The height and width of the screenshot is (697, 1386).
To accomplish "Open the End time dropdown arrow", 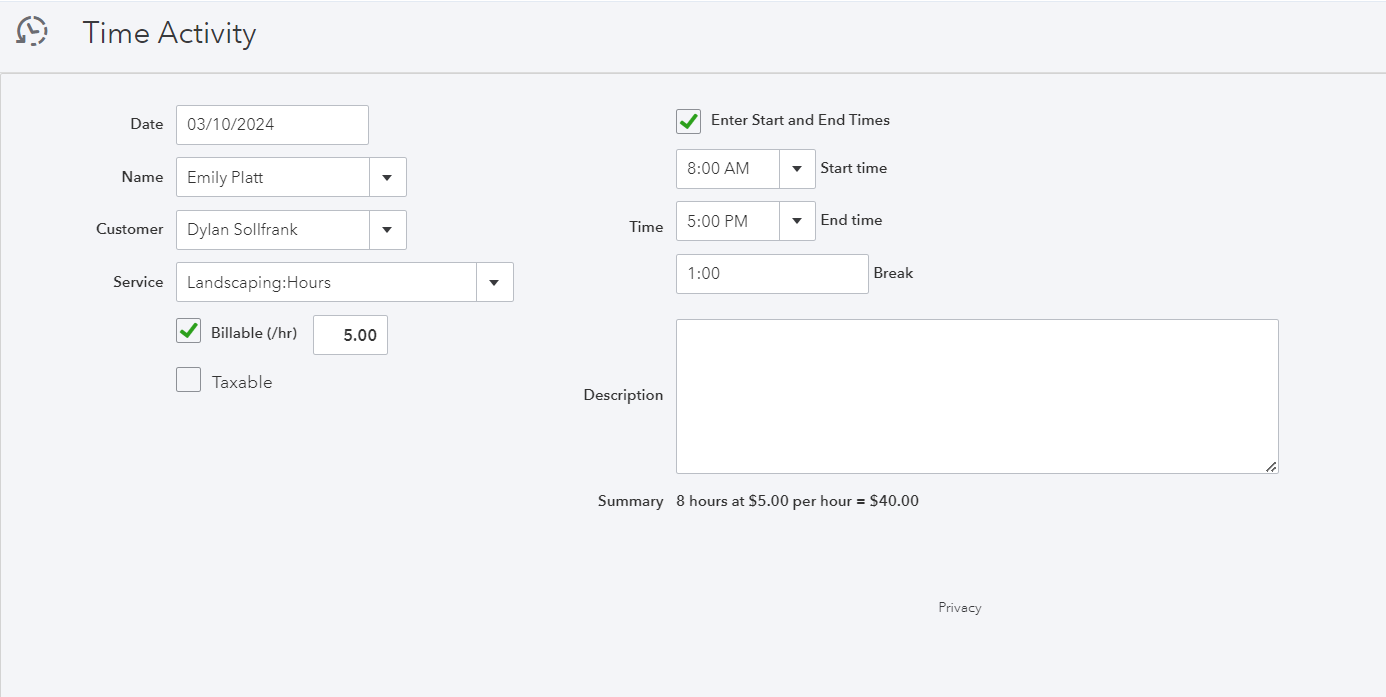I will point(797,221).
